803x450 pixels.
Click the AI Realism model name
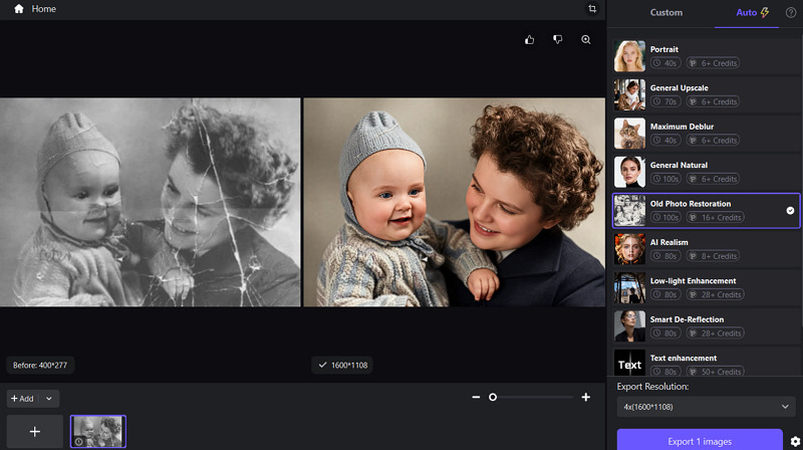click(669, 242)
